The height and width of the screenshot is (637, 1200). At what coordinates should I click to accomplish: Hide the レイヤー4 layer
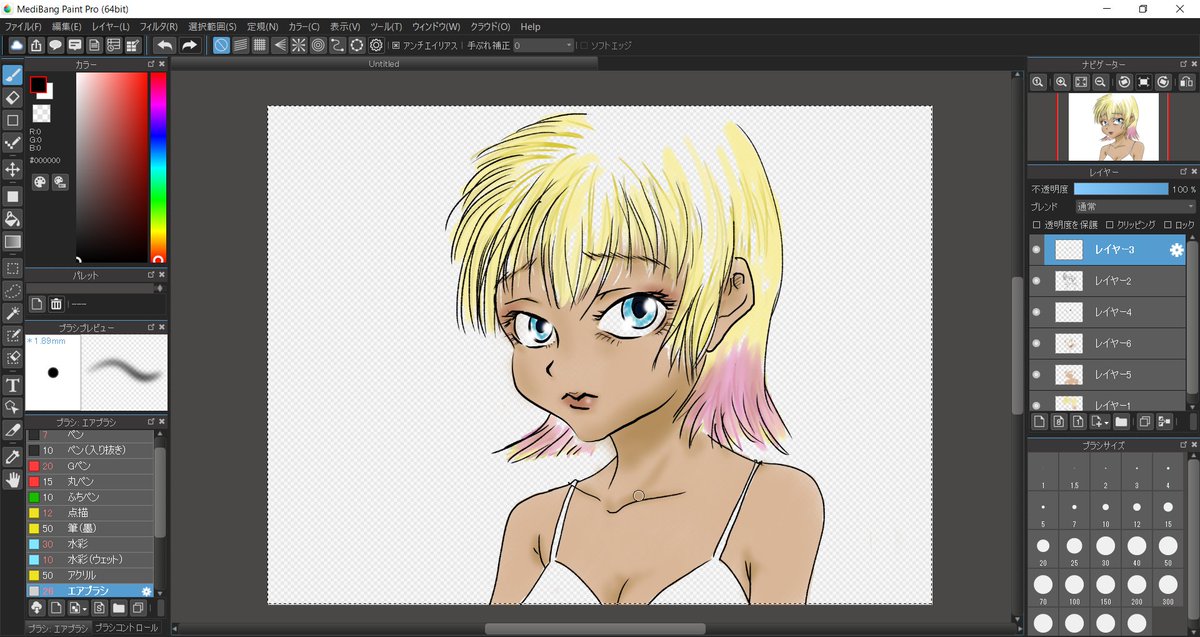(1036, 312)
